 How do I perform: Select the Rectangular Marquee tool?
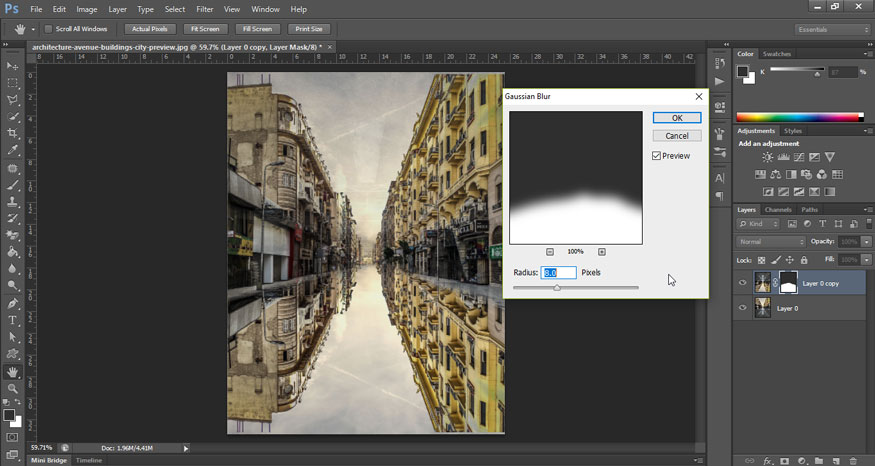[x=12, y=83]
